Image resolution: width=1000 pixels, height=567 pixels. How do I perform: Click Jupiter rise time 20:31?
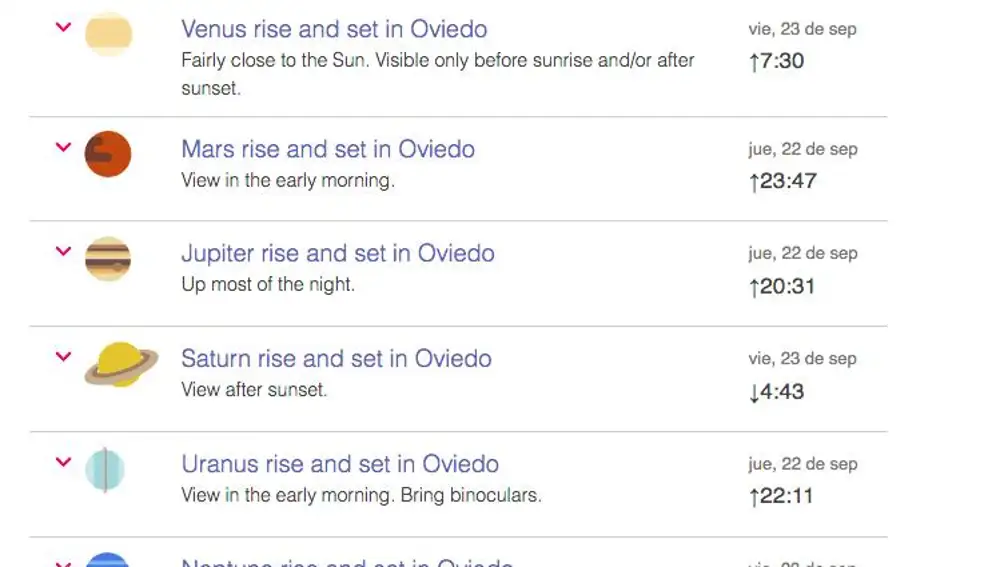click(782, 286)
